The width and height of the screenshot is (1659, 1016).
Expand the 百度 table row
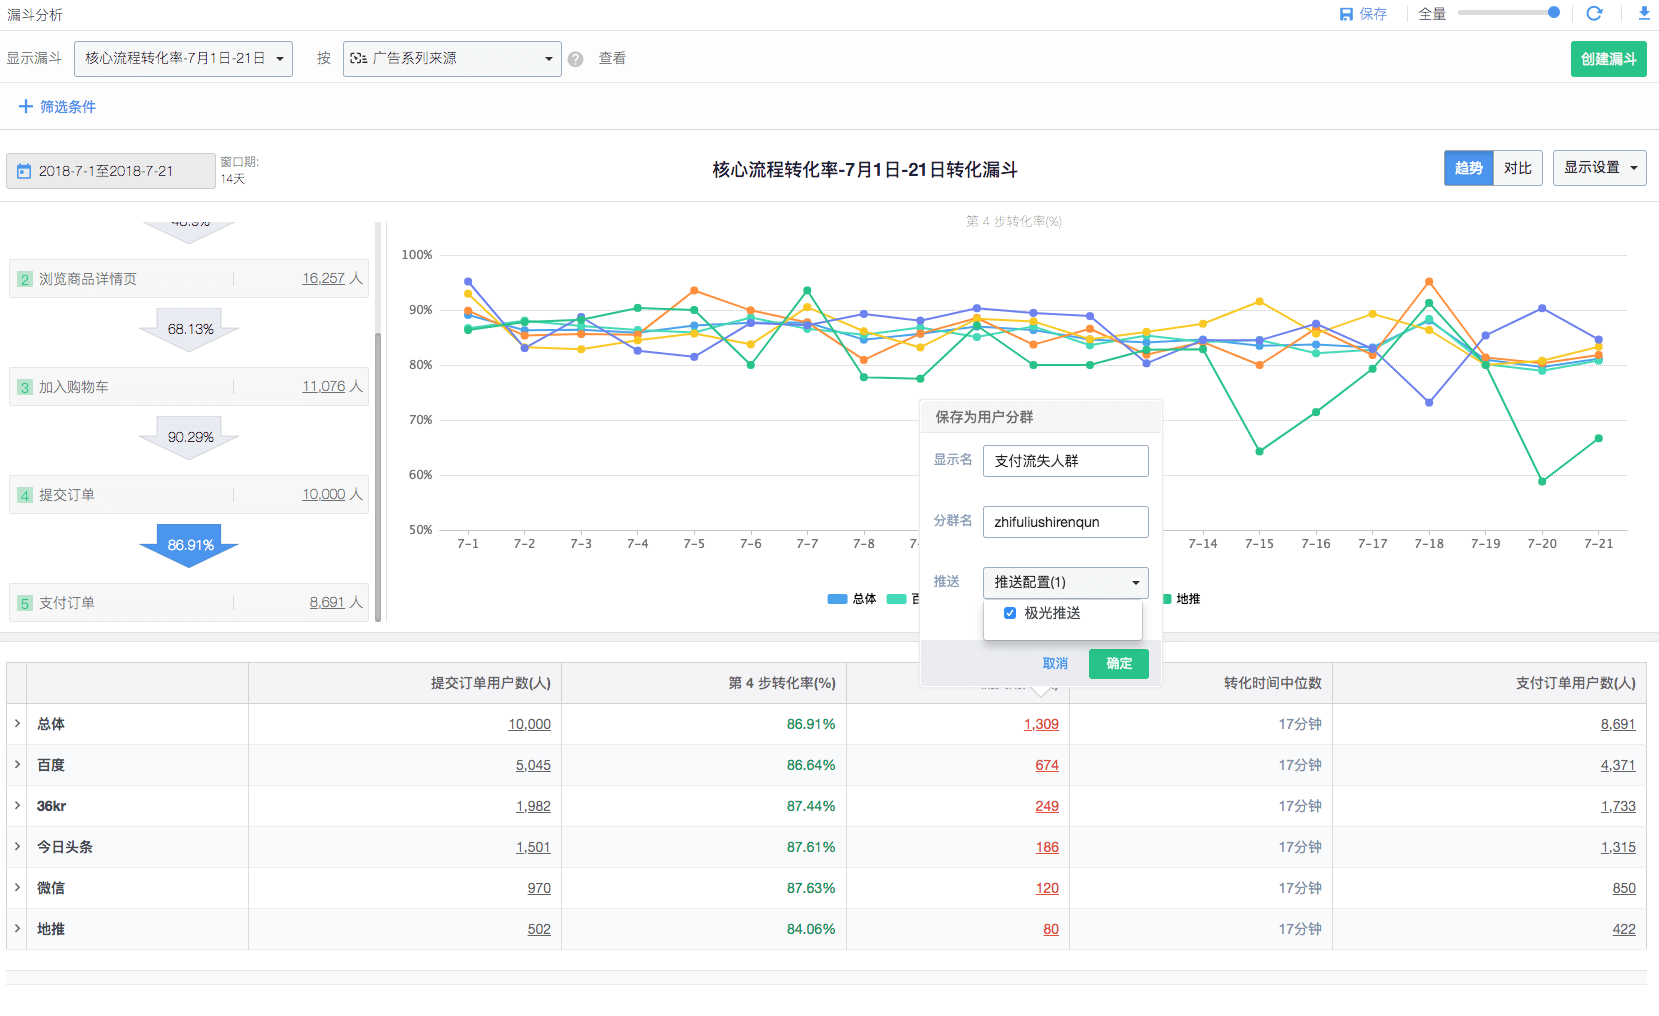[17, 764]
